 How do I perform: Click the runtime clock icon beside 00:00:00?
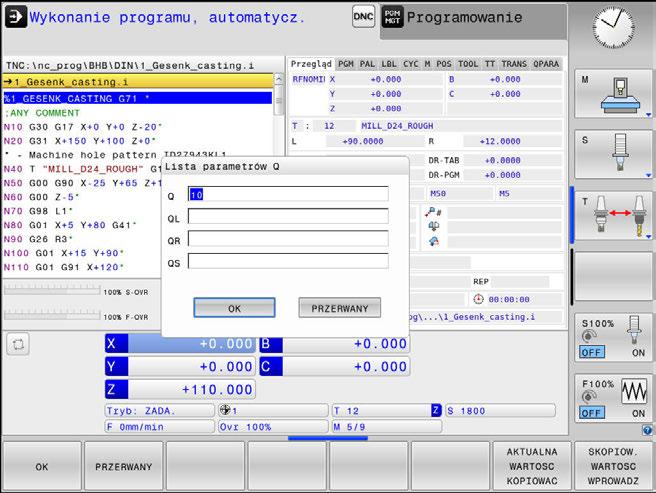pos(478,299)
